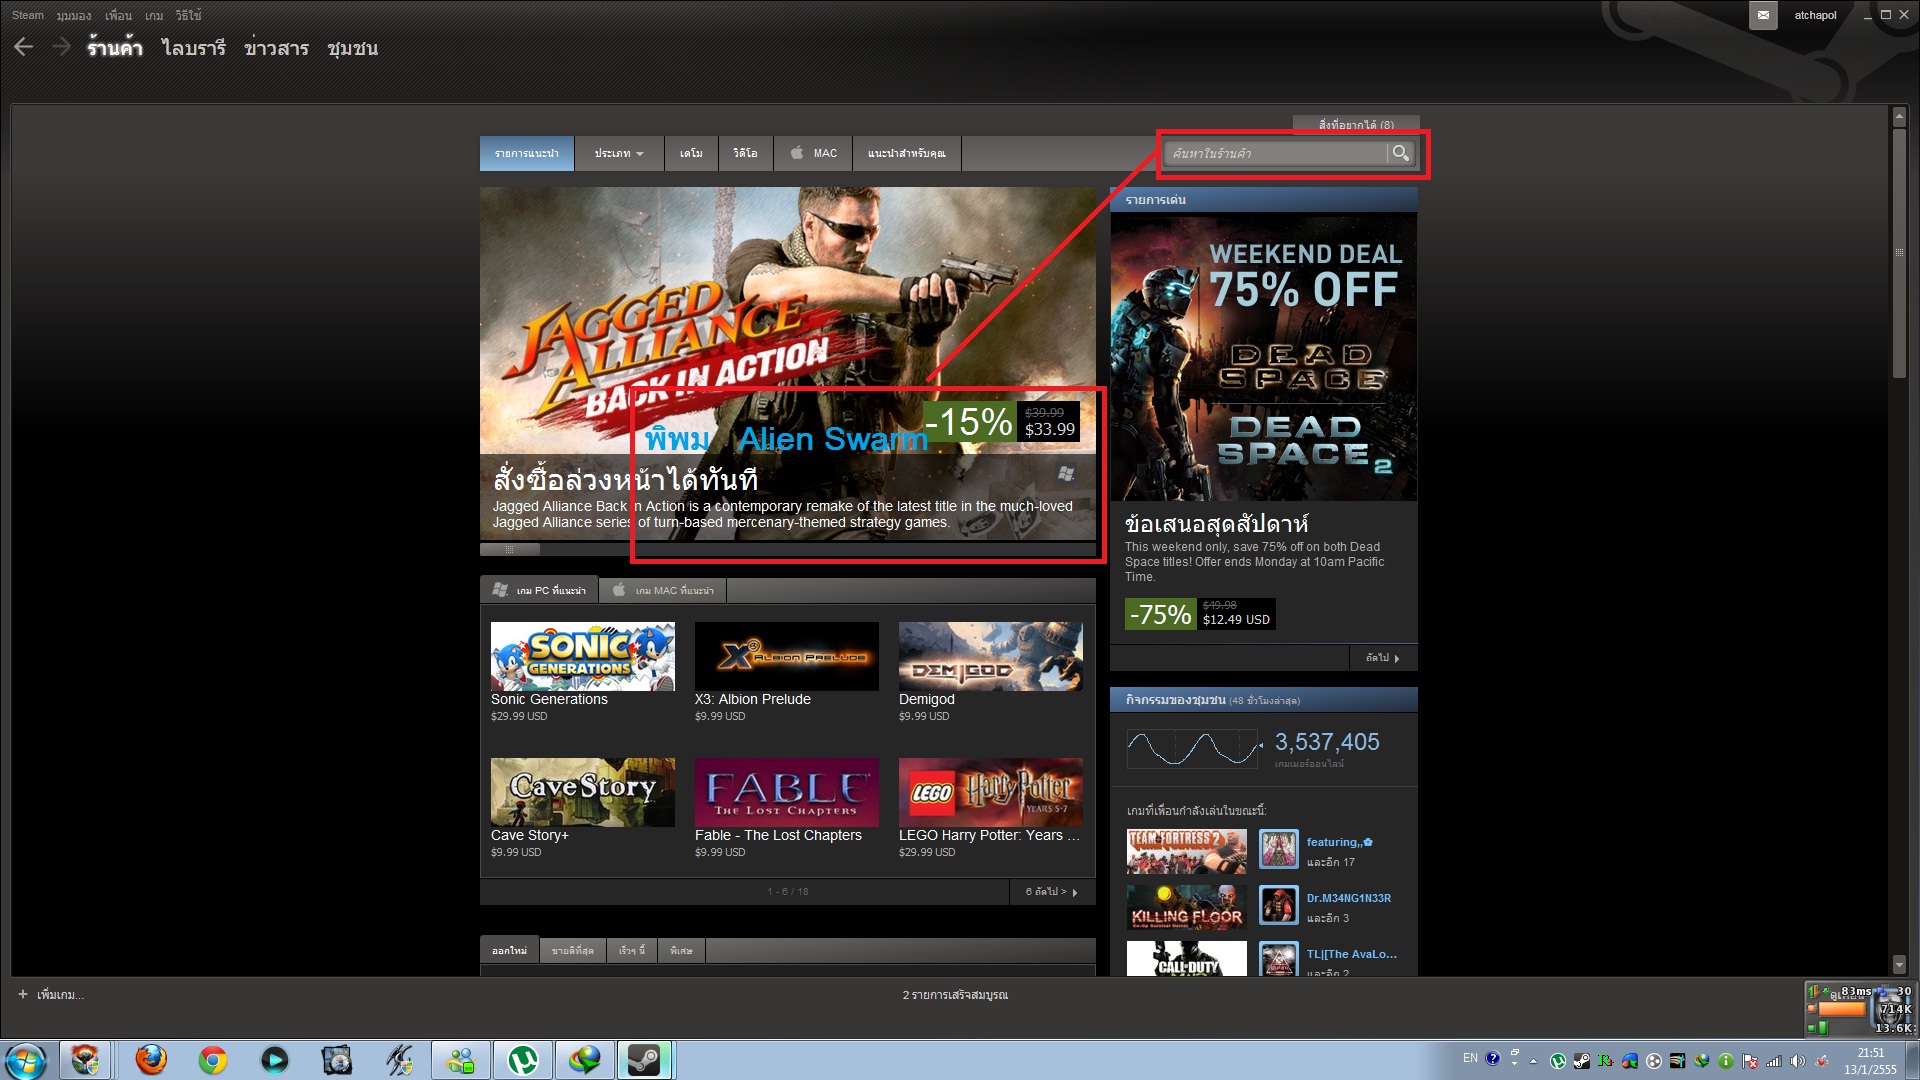The height and width of the screenshot is (1080, 1920).
Task: Grab the featured banner carousel slider handle
Action: (x=510, y=549)
